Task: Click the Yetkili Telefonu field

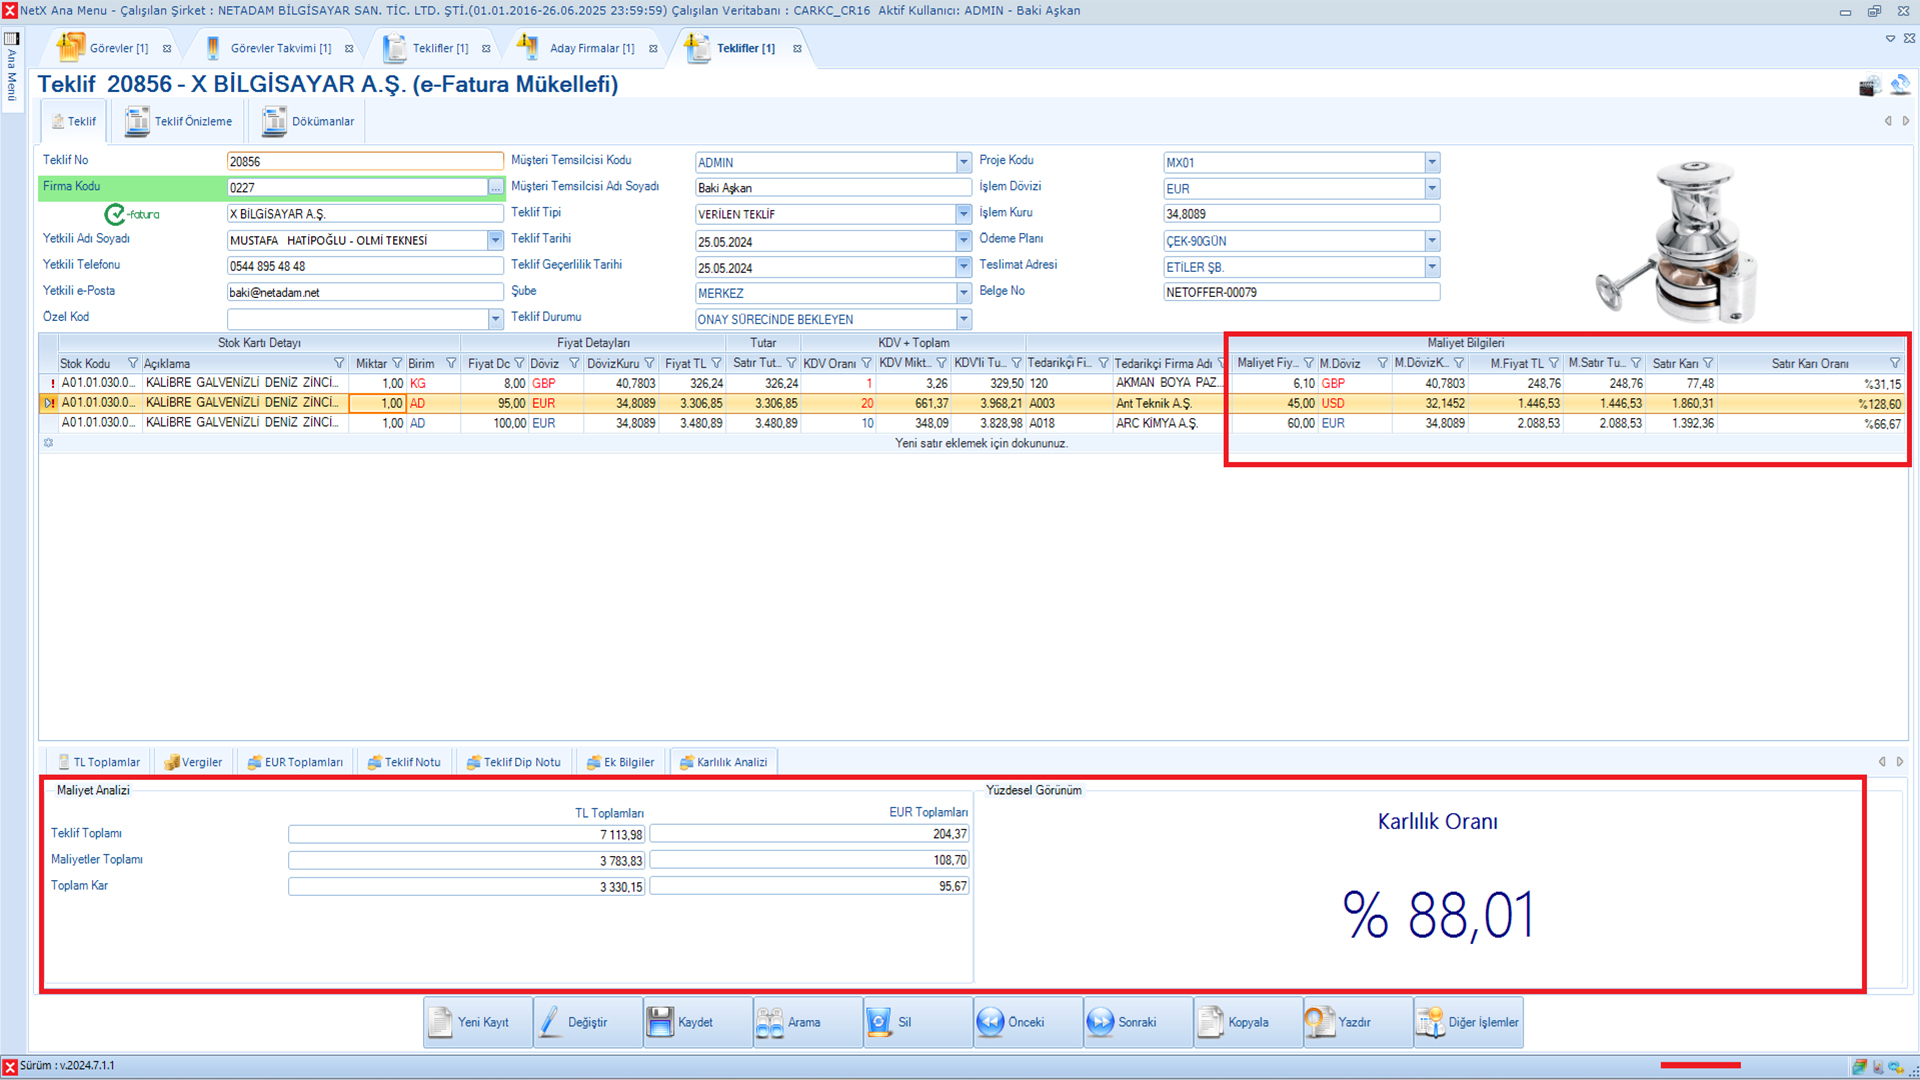Action: coord(365,266)
